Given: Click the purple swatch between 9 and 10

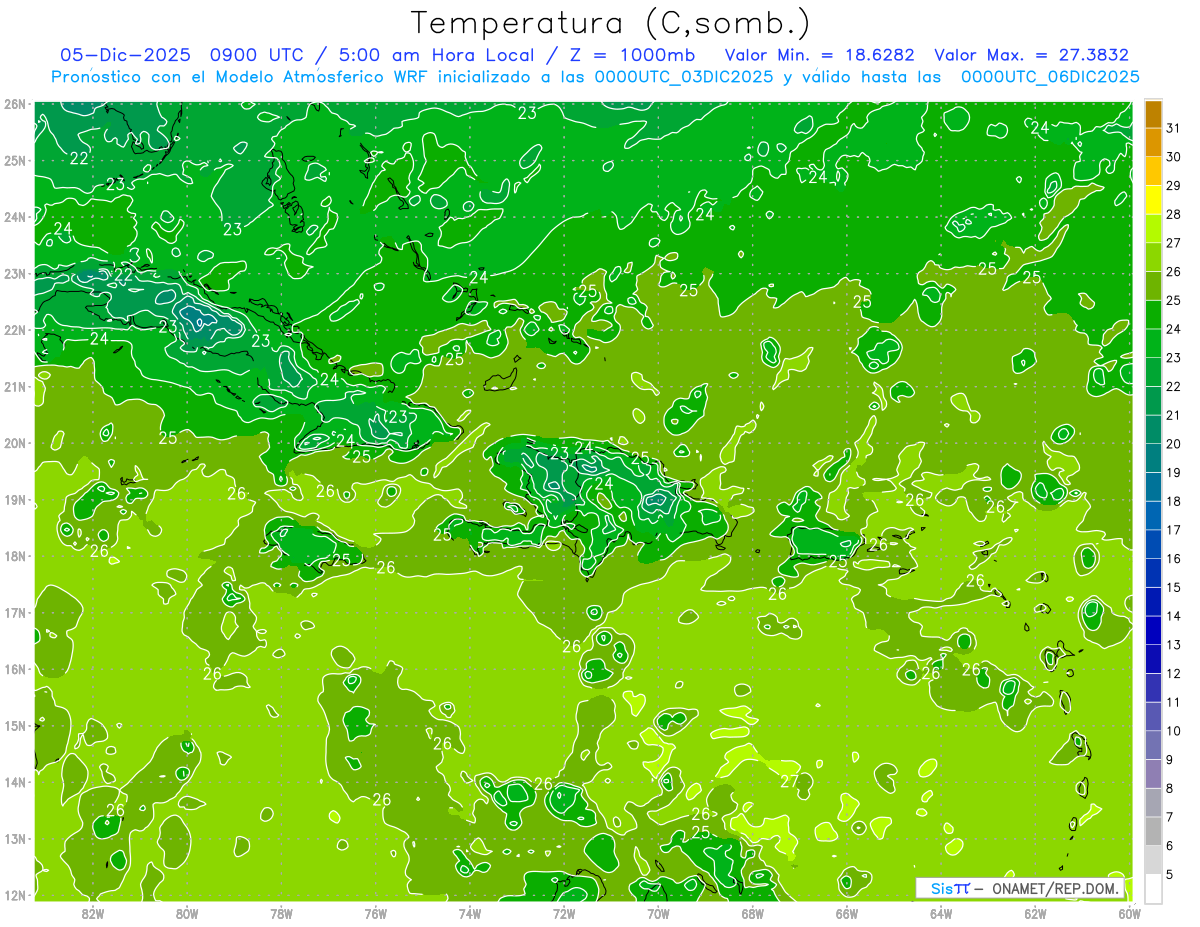Looking at the screenshot, I should point(1153,745).
